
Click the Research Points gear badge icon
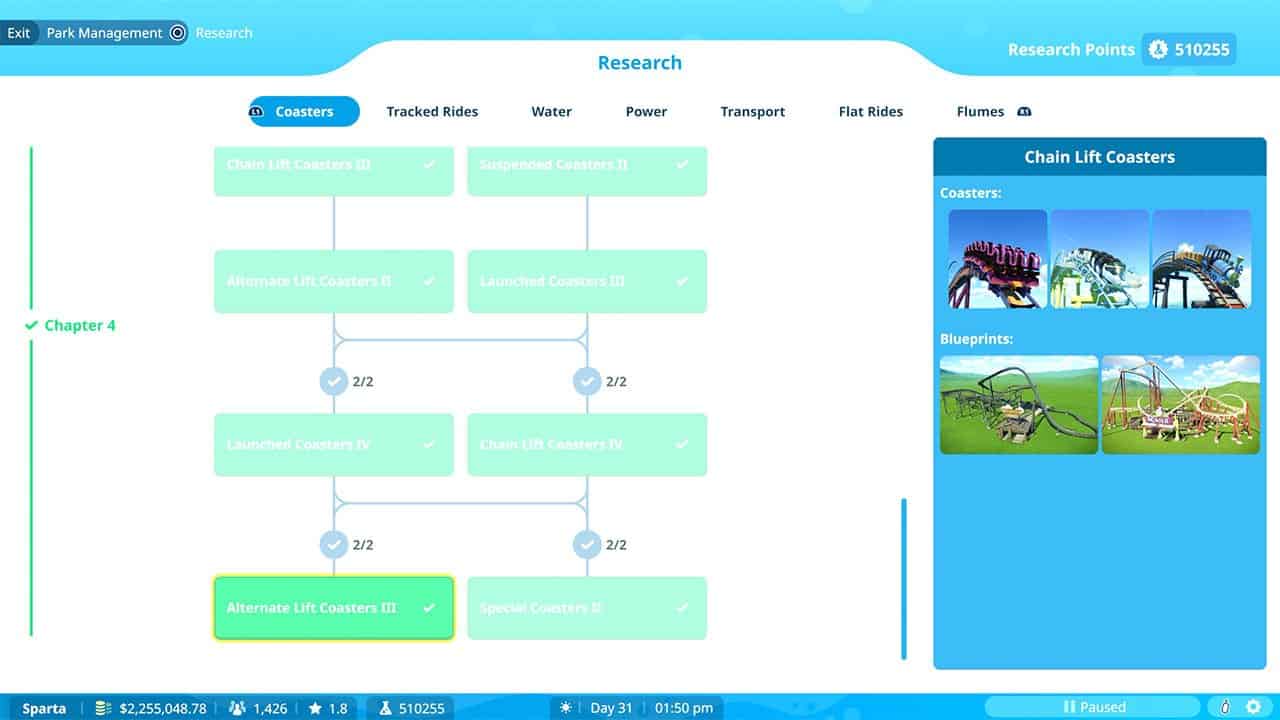pos(1158,49)
